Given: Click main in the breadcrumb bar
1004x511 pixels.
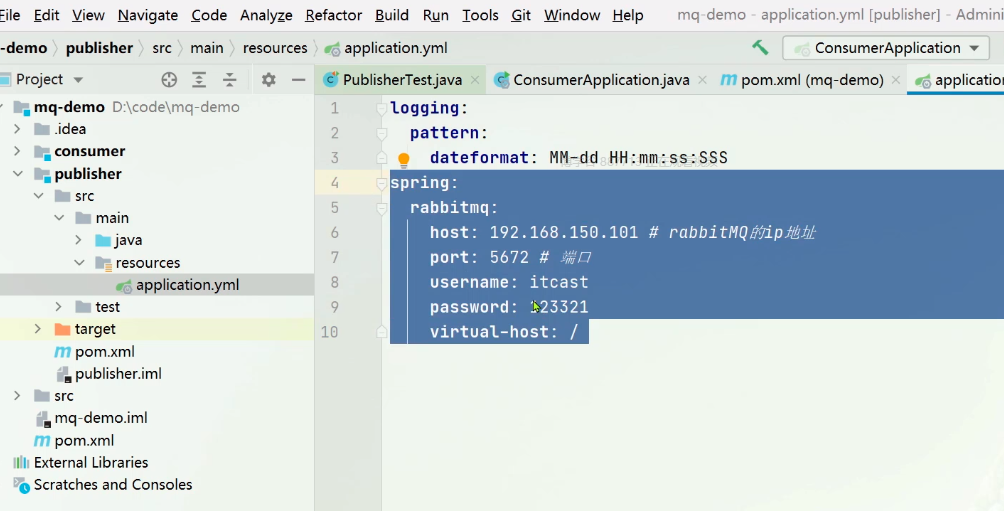Looking at the screenshot, I should click(x=207, y=48).
